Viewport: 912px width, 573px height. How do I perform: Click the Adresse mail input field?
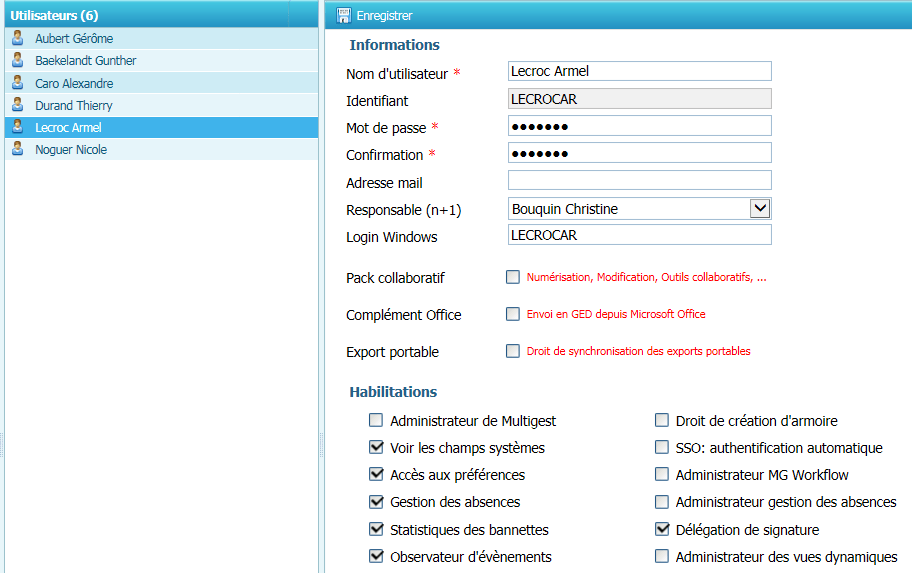640,181
